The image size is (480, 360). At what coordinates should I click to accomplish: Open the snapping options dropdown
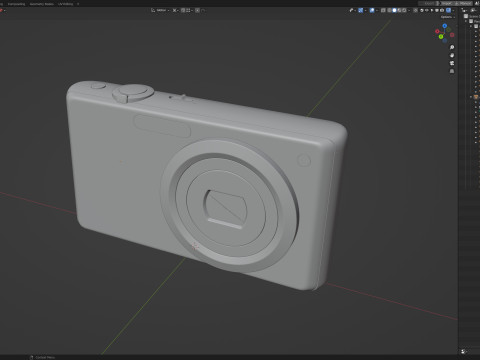coord(189,10)
